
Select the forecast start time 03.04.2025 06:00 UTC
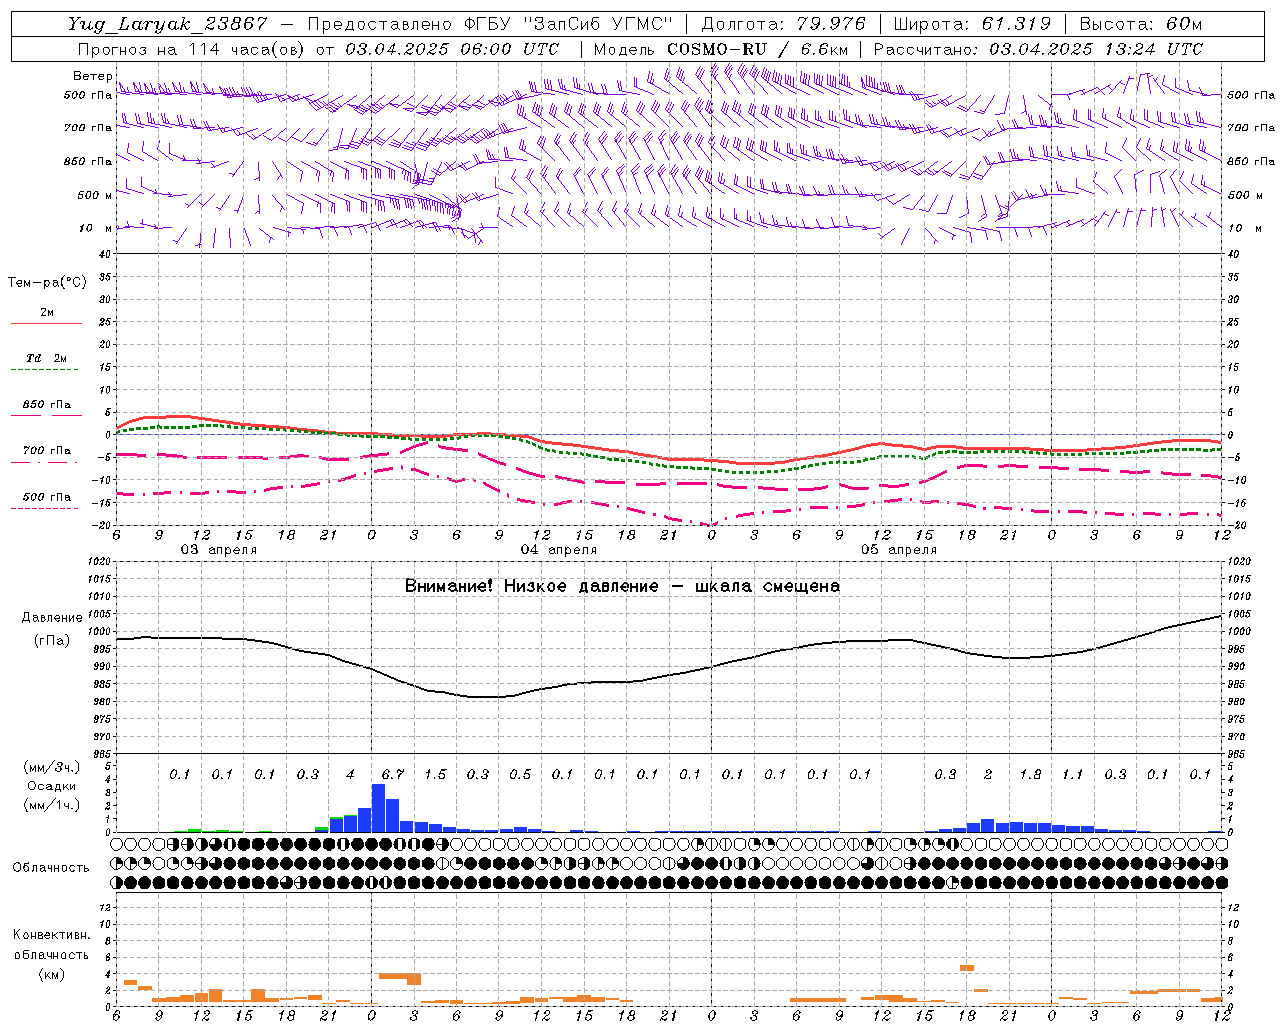click(x=452, y=49)
